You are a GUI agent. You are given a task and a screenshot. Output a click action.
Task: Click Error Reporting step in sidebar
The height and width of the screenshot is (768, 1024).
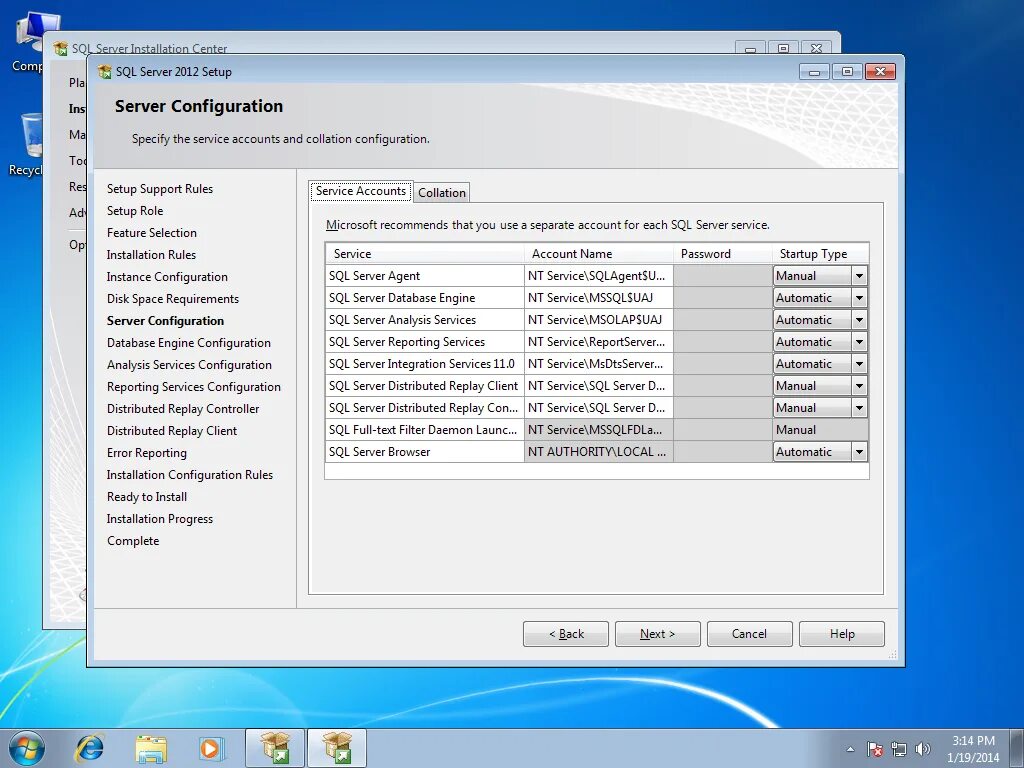coord(147,453)
